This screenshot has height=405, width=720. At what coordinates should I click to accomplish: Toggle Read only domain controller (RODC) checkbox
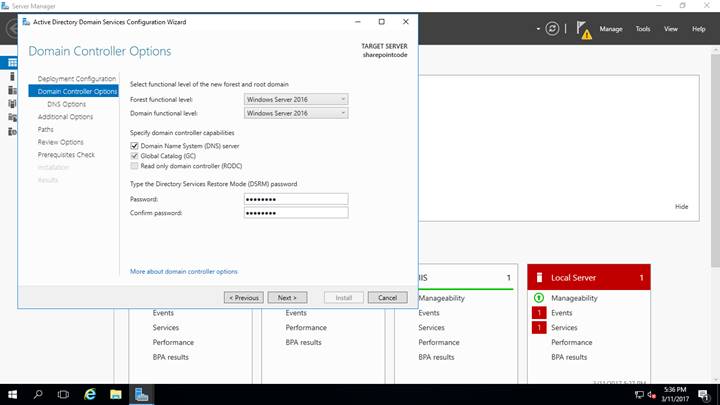(134, 166)
